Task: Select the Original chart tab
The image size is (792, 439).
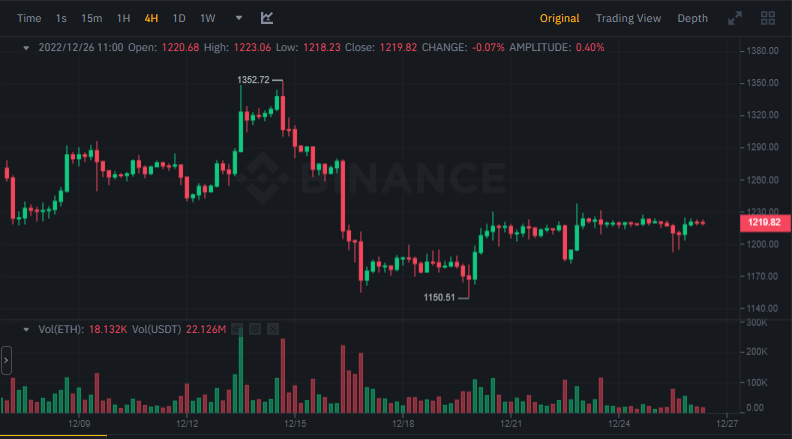Action: [559, 18]
